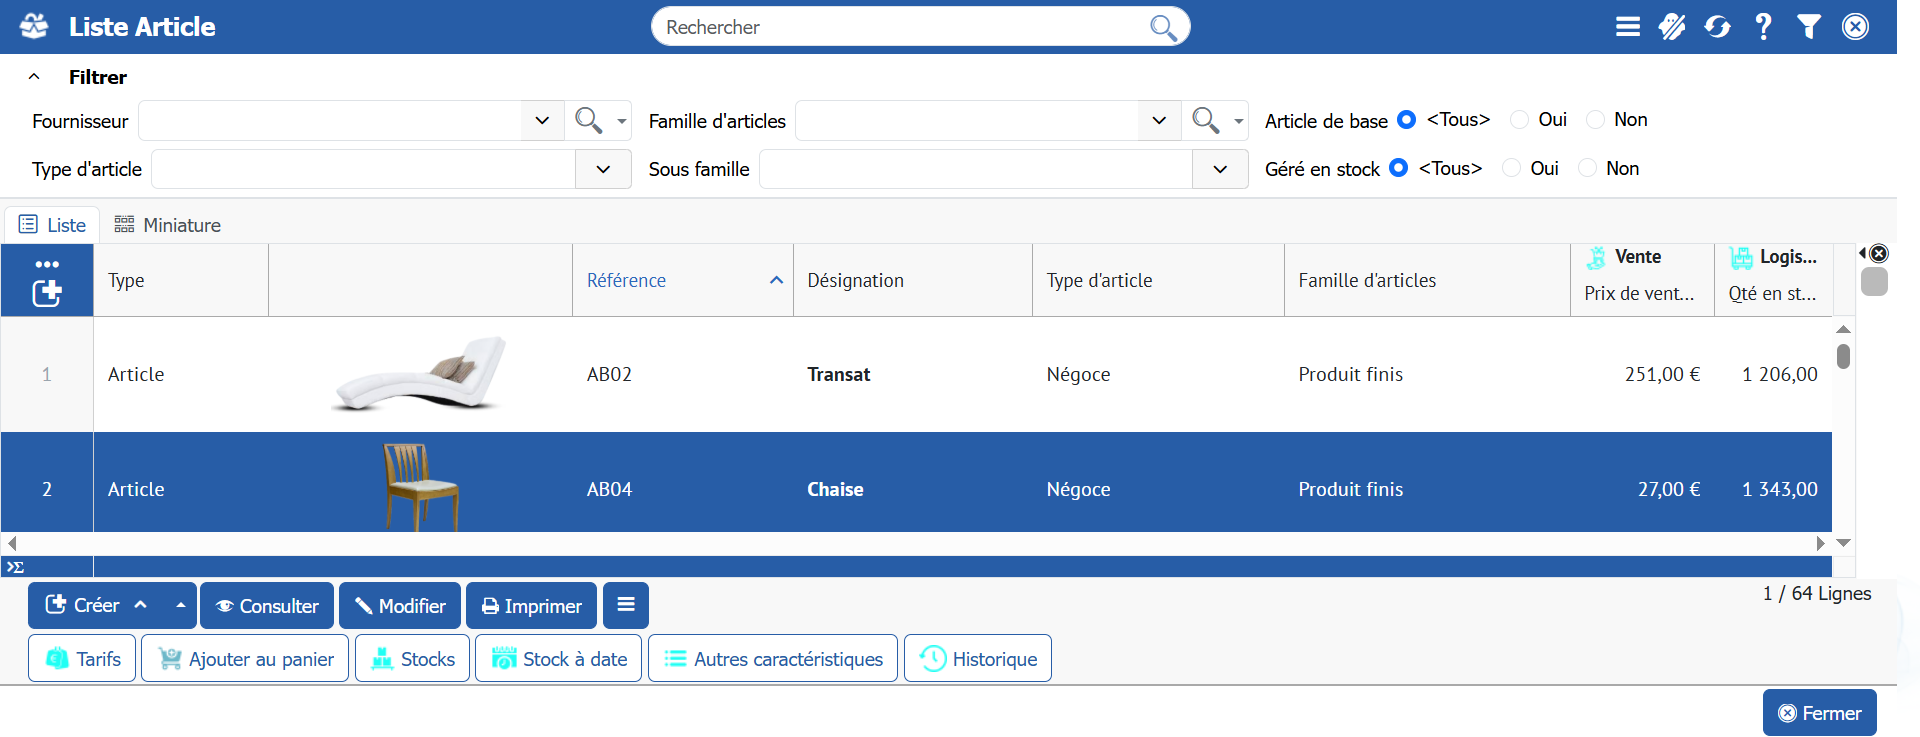Select 'Non' for Géré en stock
Screen dimensions: 1920x737
(1587, 169)
